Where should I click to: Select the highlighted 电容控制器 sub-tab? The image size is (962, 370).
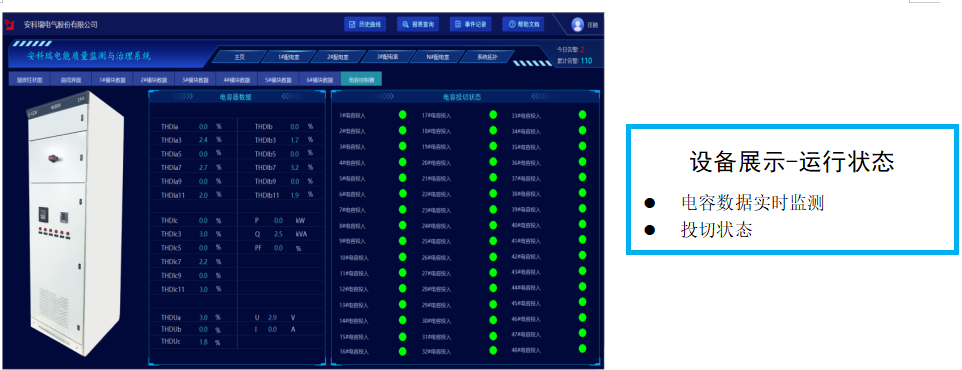click(x=361, y=79)
